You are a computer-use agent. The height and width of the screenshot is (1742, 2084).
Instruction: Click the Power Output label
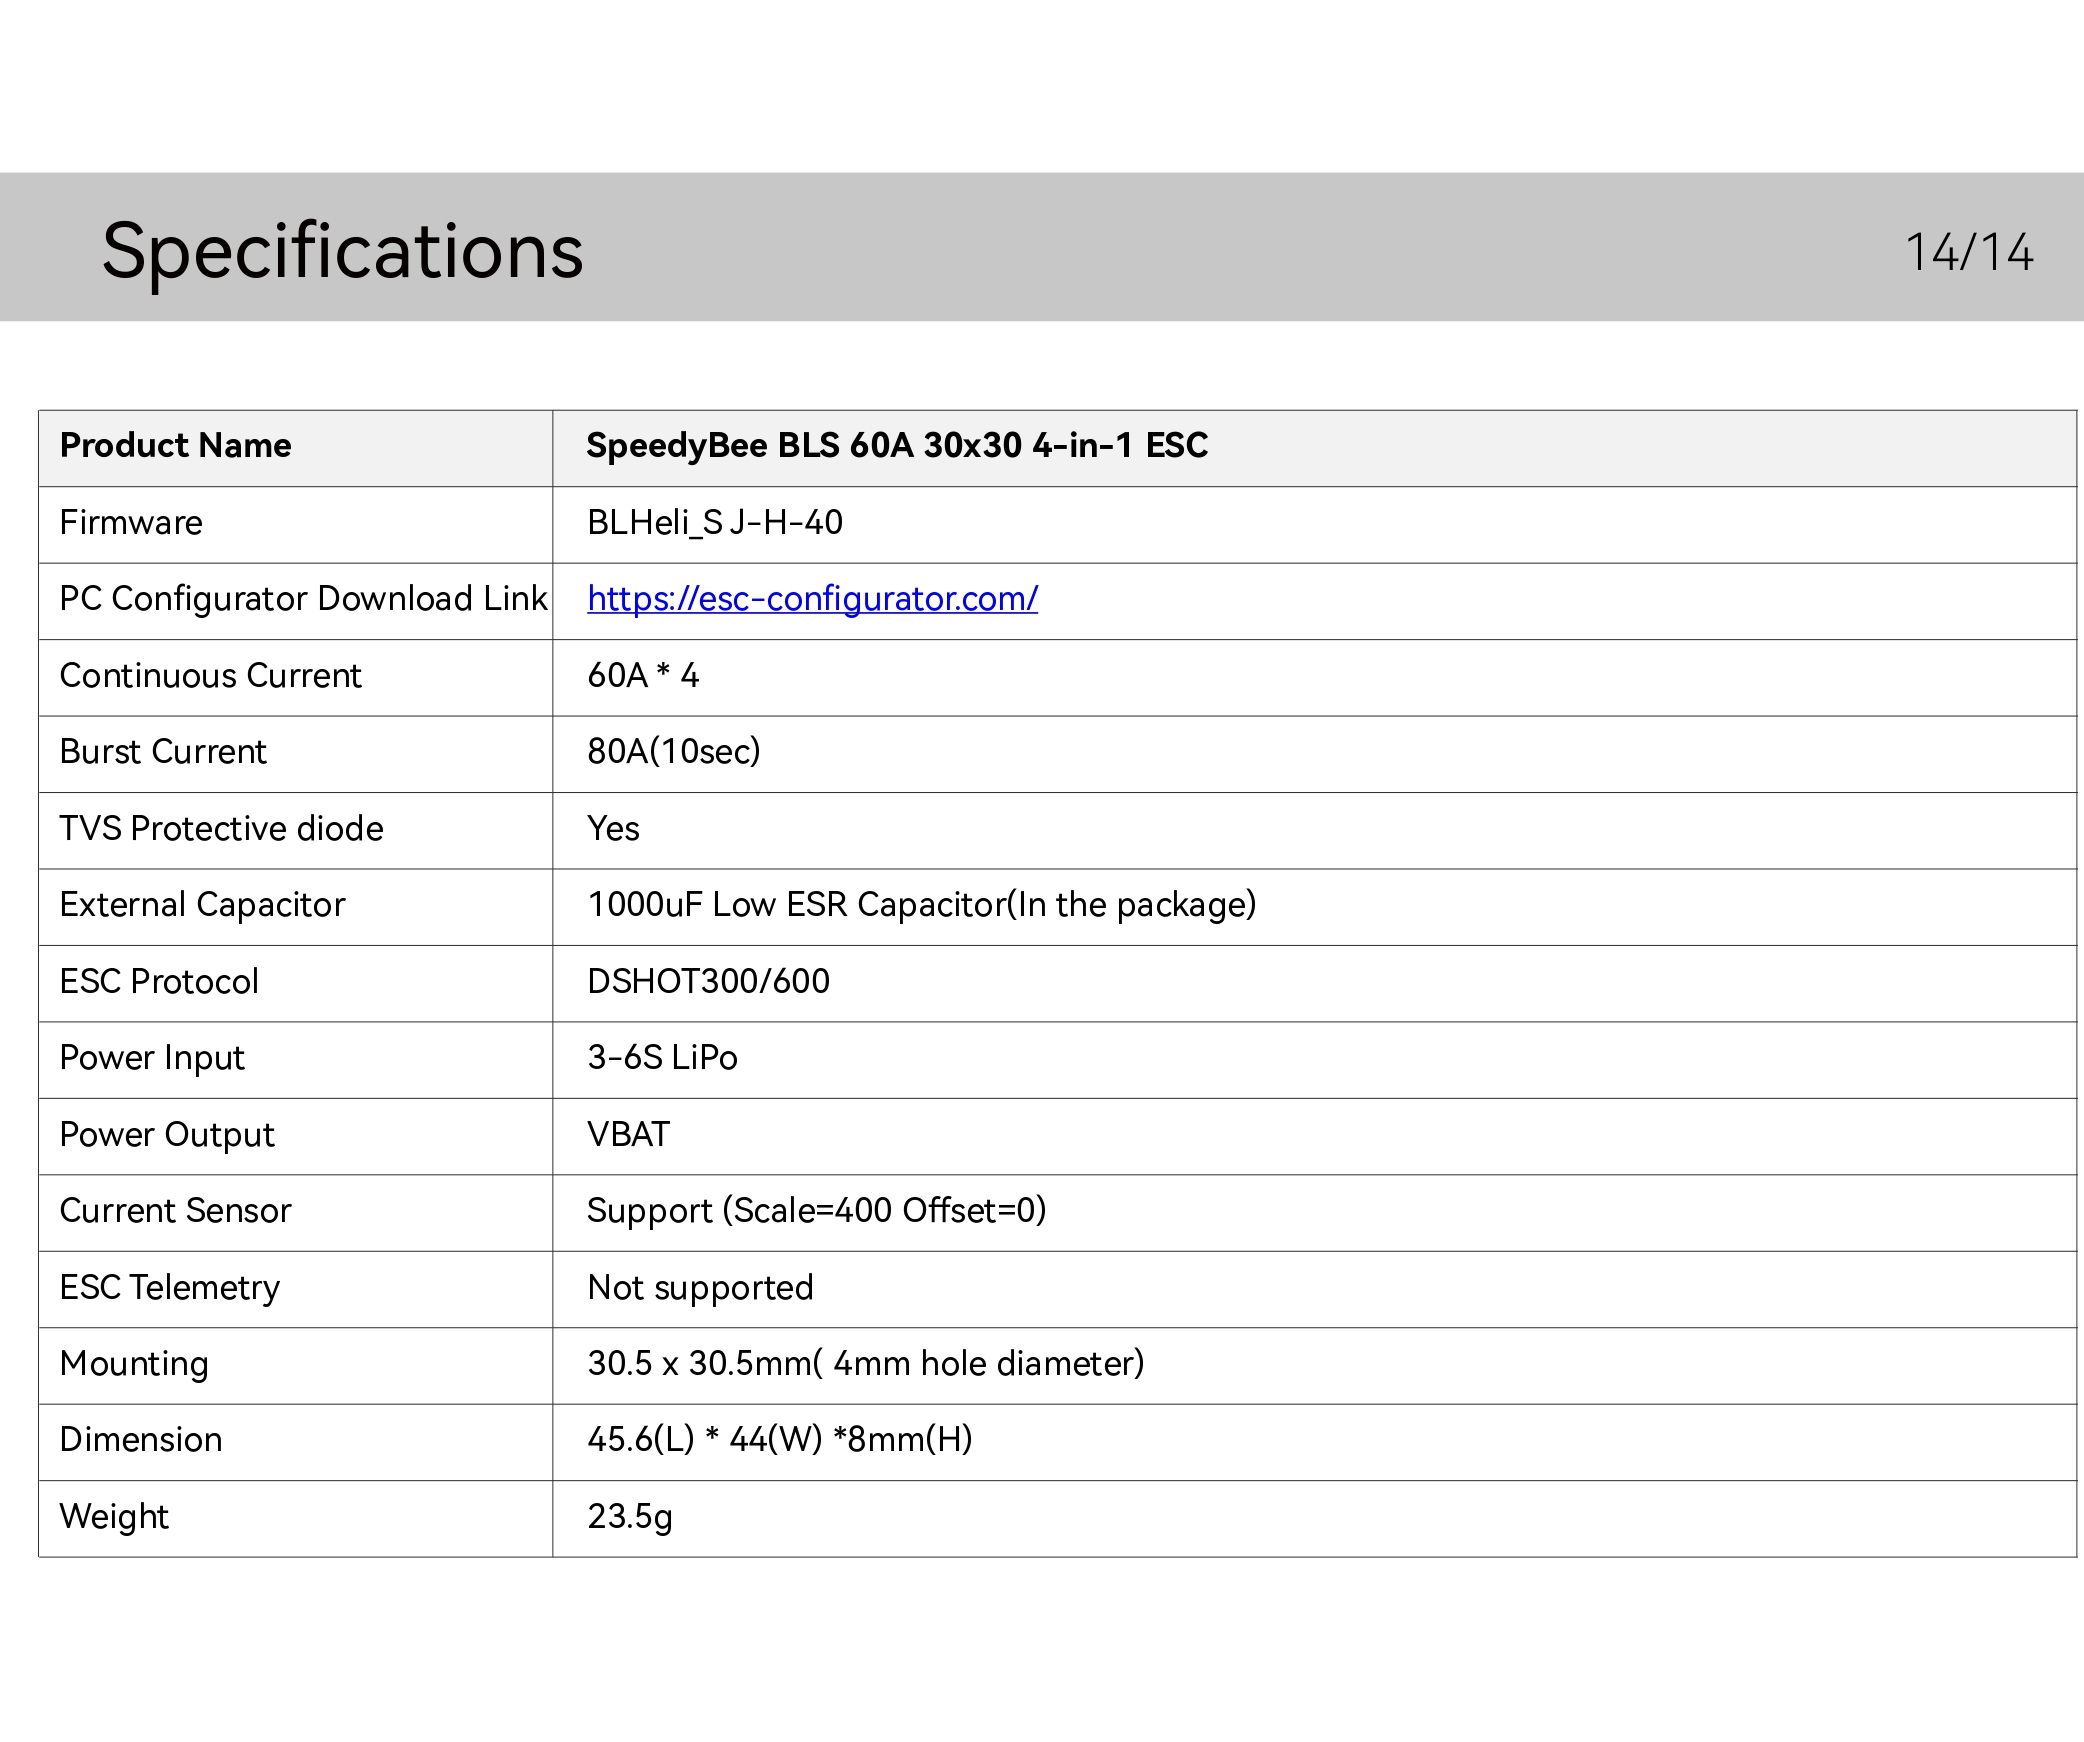167,1135
